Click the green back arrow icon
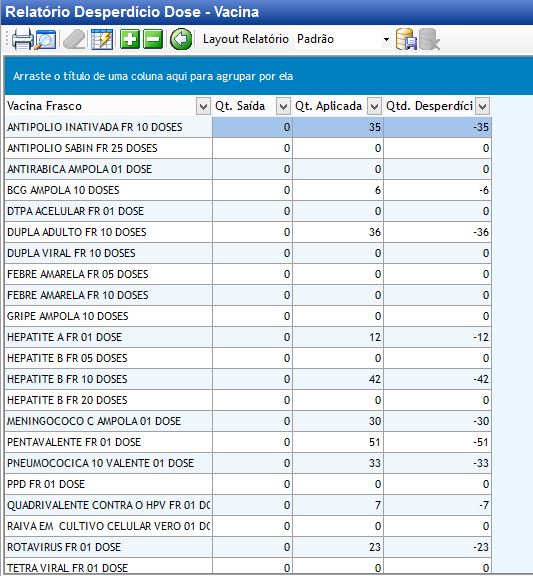Viewport: 533px width, 576px height. tap(181, 39)
